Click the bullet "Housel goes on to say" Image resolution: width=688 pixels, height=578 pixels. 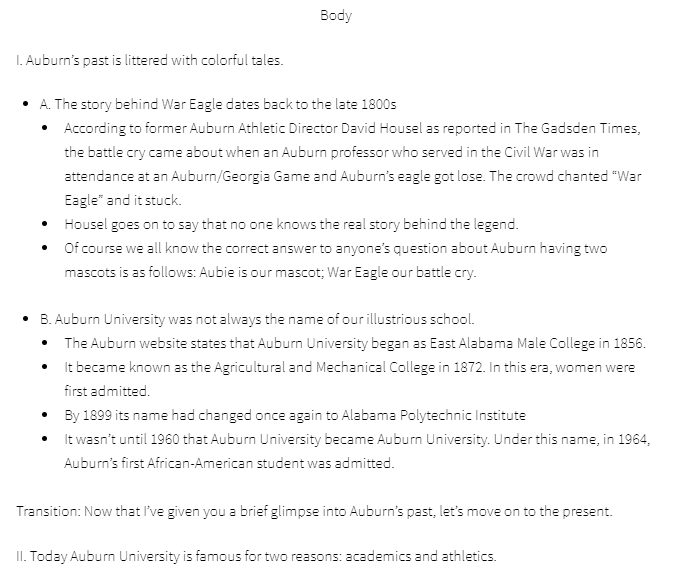291,224
